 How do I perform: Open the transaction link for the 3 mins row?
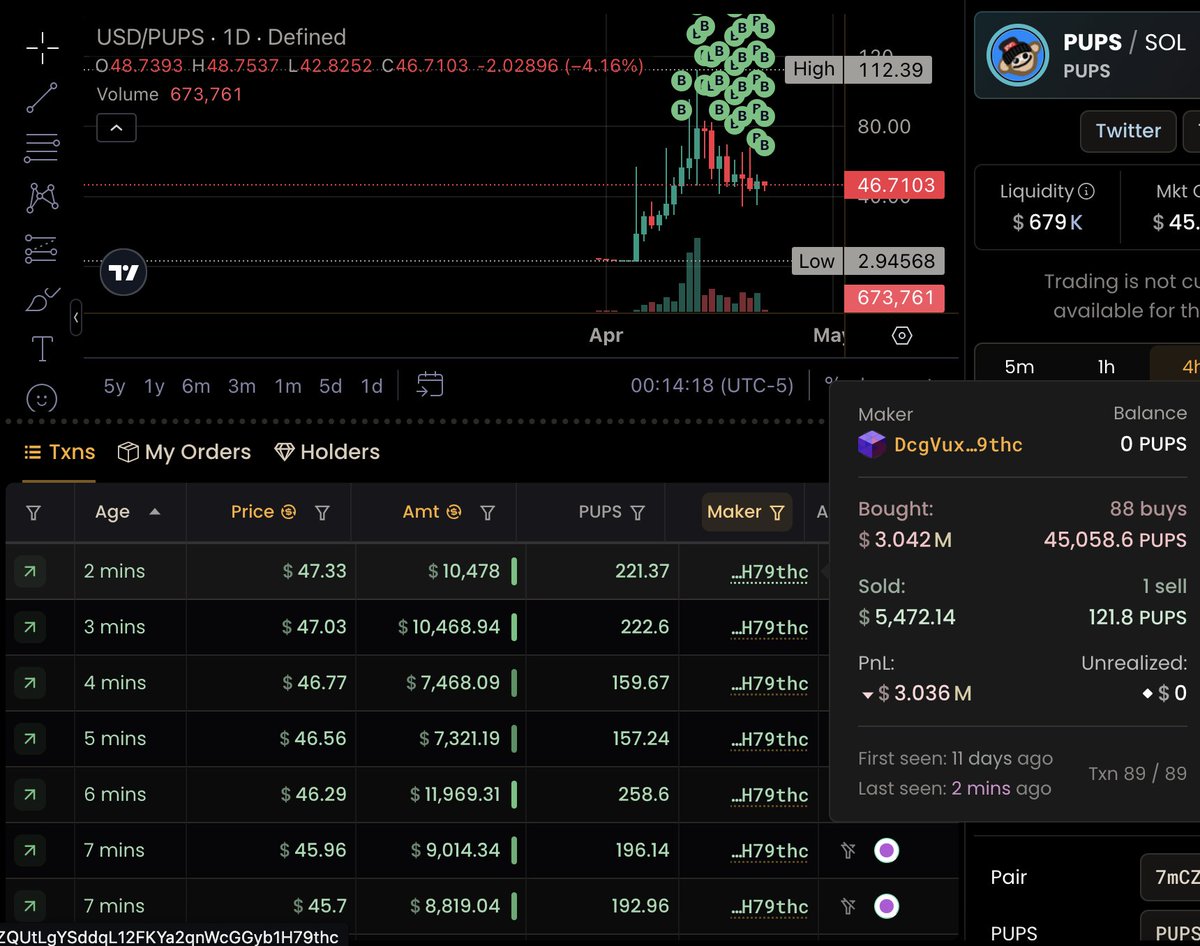tap(30, 627)
